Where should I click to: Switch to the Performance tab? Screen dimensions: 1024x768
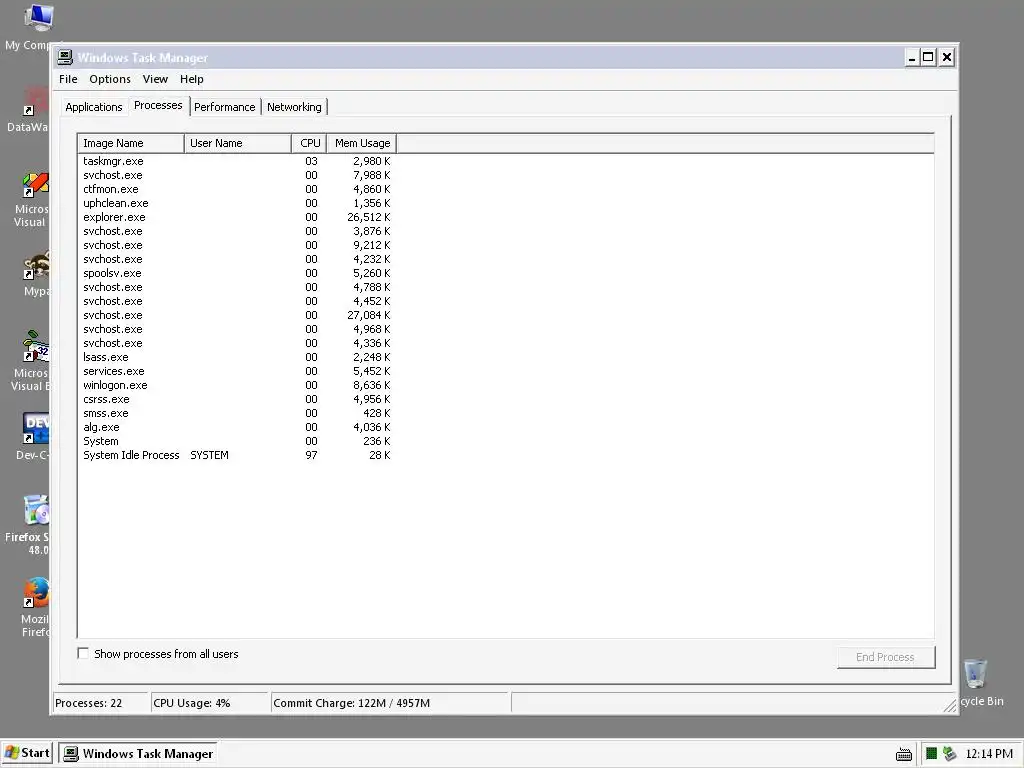click(x=225, y=107)
